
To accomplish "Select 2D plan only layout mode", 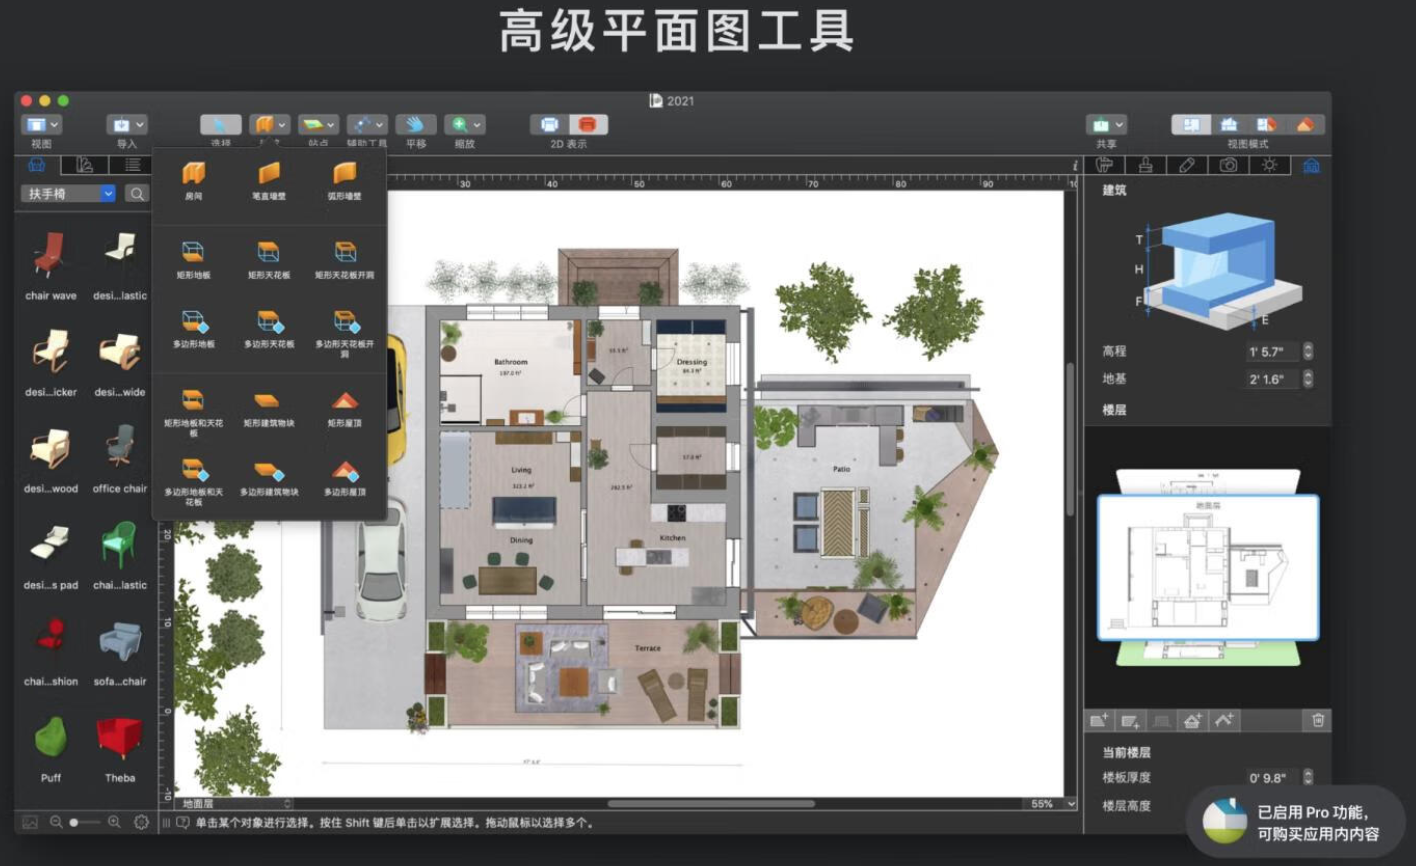I will tap(1191, 124).
